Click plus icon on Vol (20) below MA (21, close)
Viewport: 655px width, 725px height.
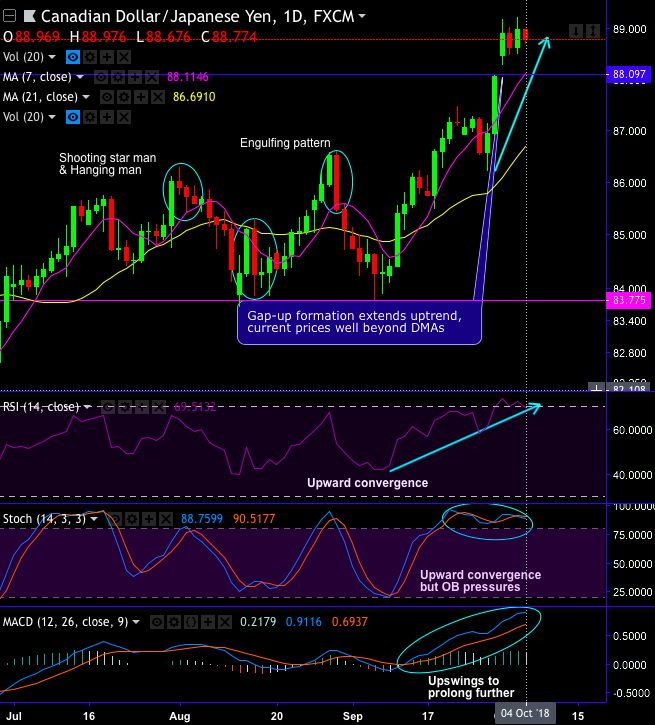(107, 117)
